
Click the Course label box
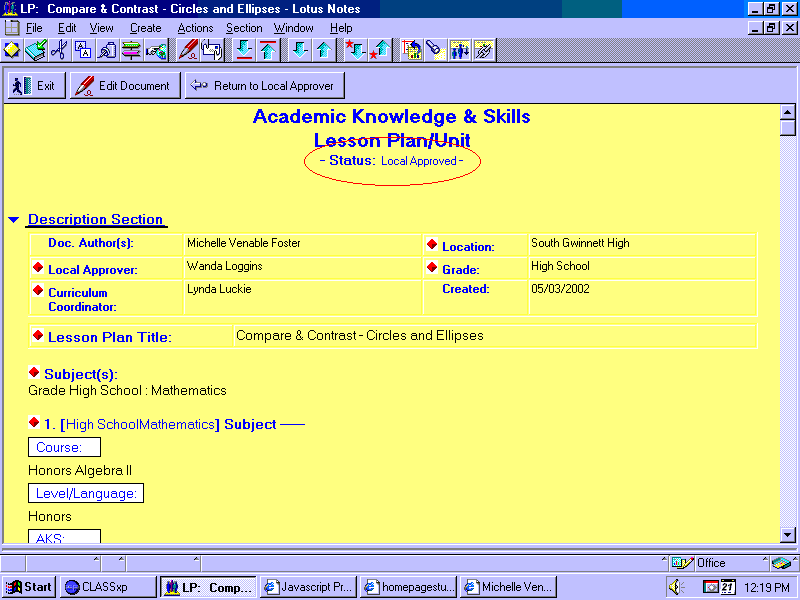pyautogui.click(x=64, y=447)
